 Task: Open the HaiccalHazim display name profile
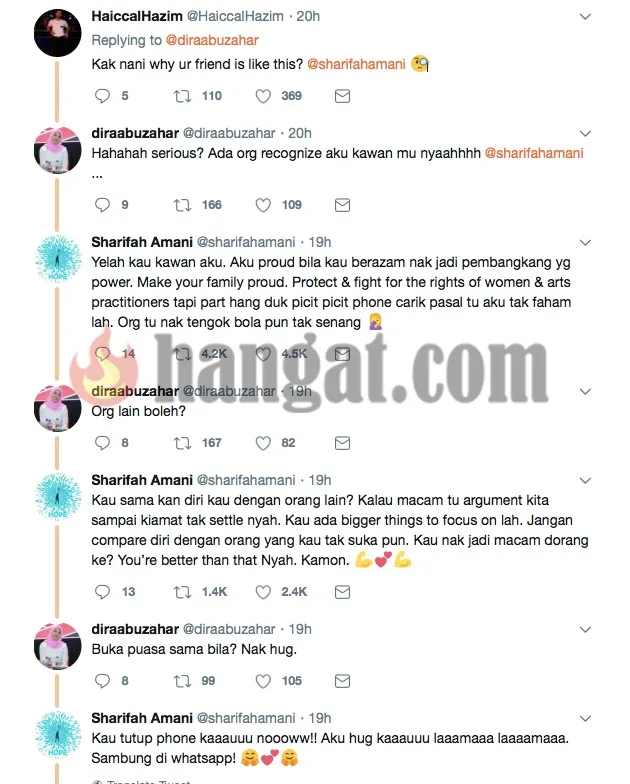136,16
